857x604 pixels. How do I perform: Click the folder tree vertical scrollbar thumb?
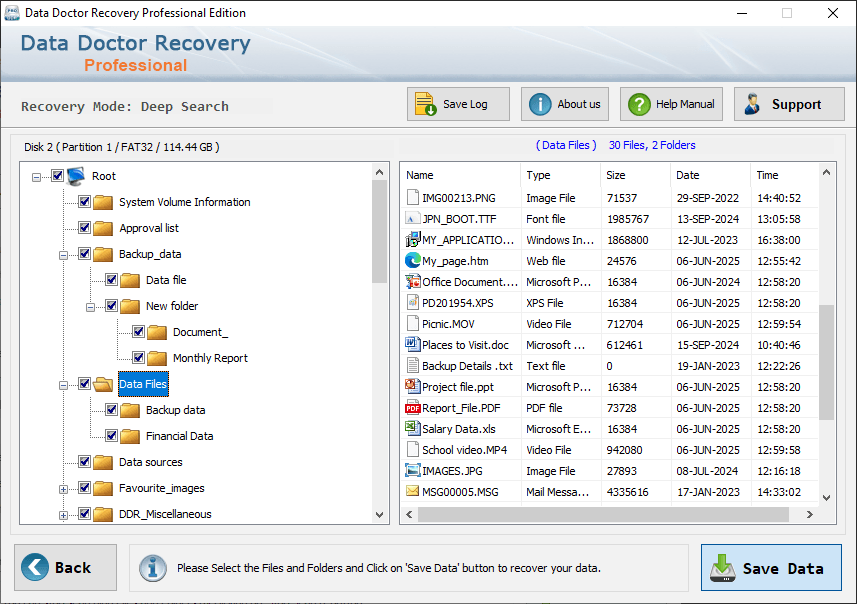pyautogui.click(x=379, y=231)
